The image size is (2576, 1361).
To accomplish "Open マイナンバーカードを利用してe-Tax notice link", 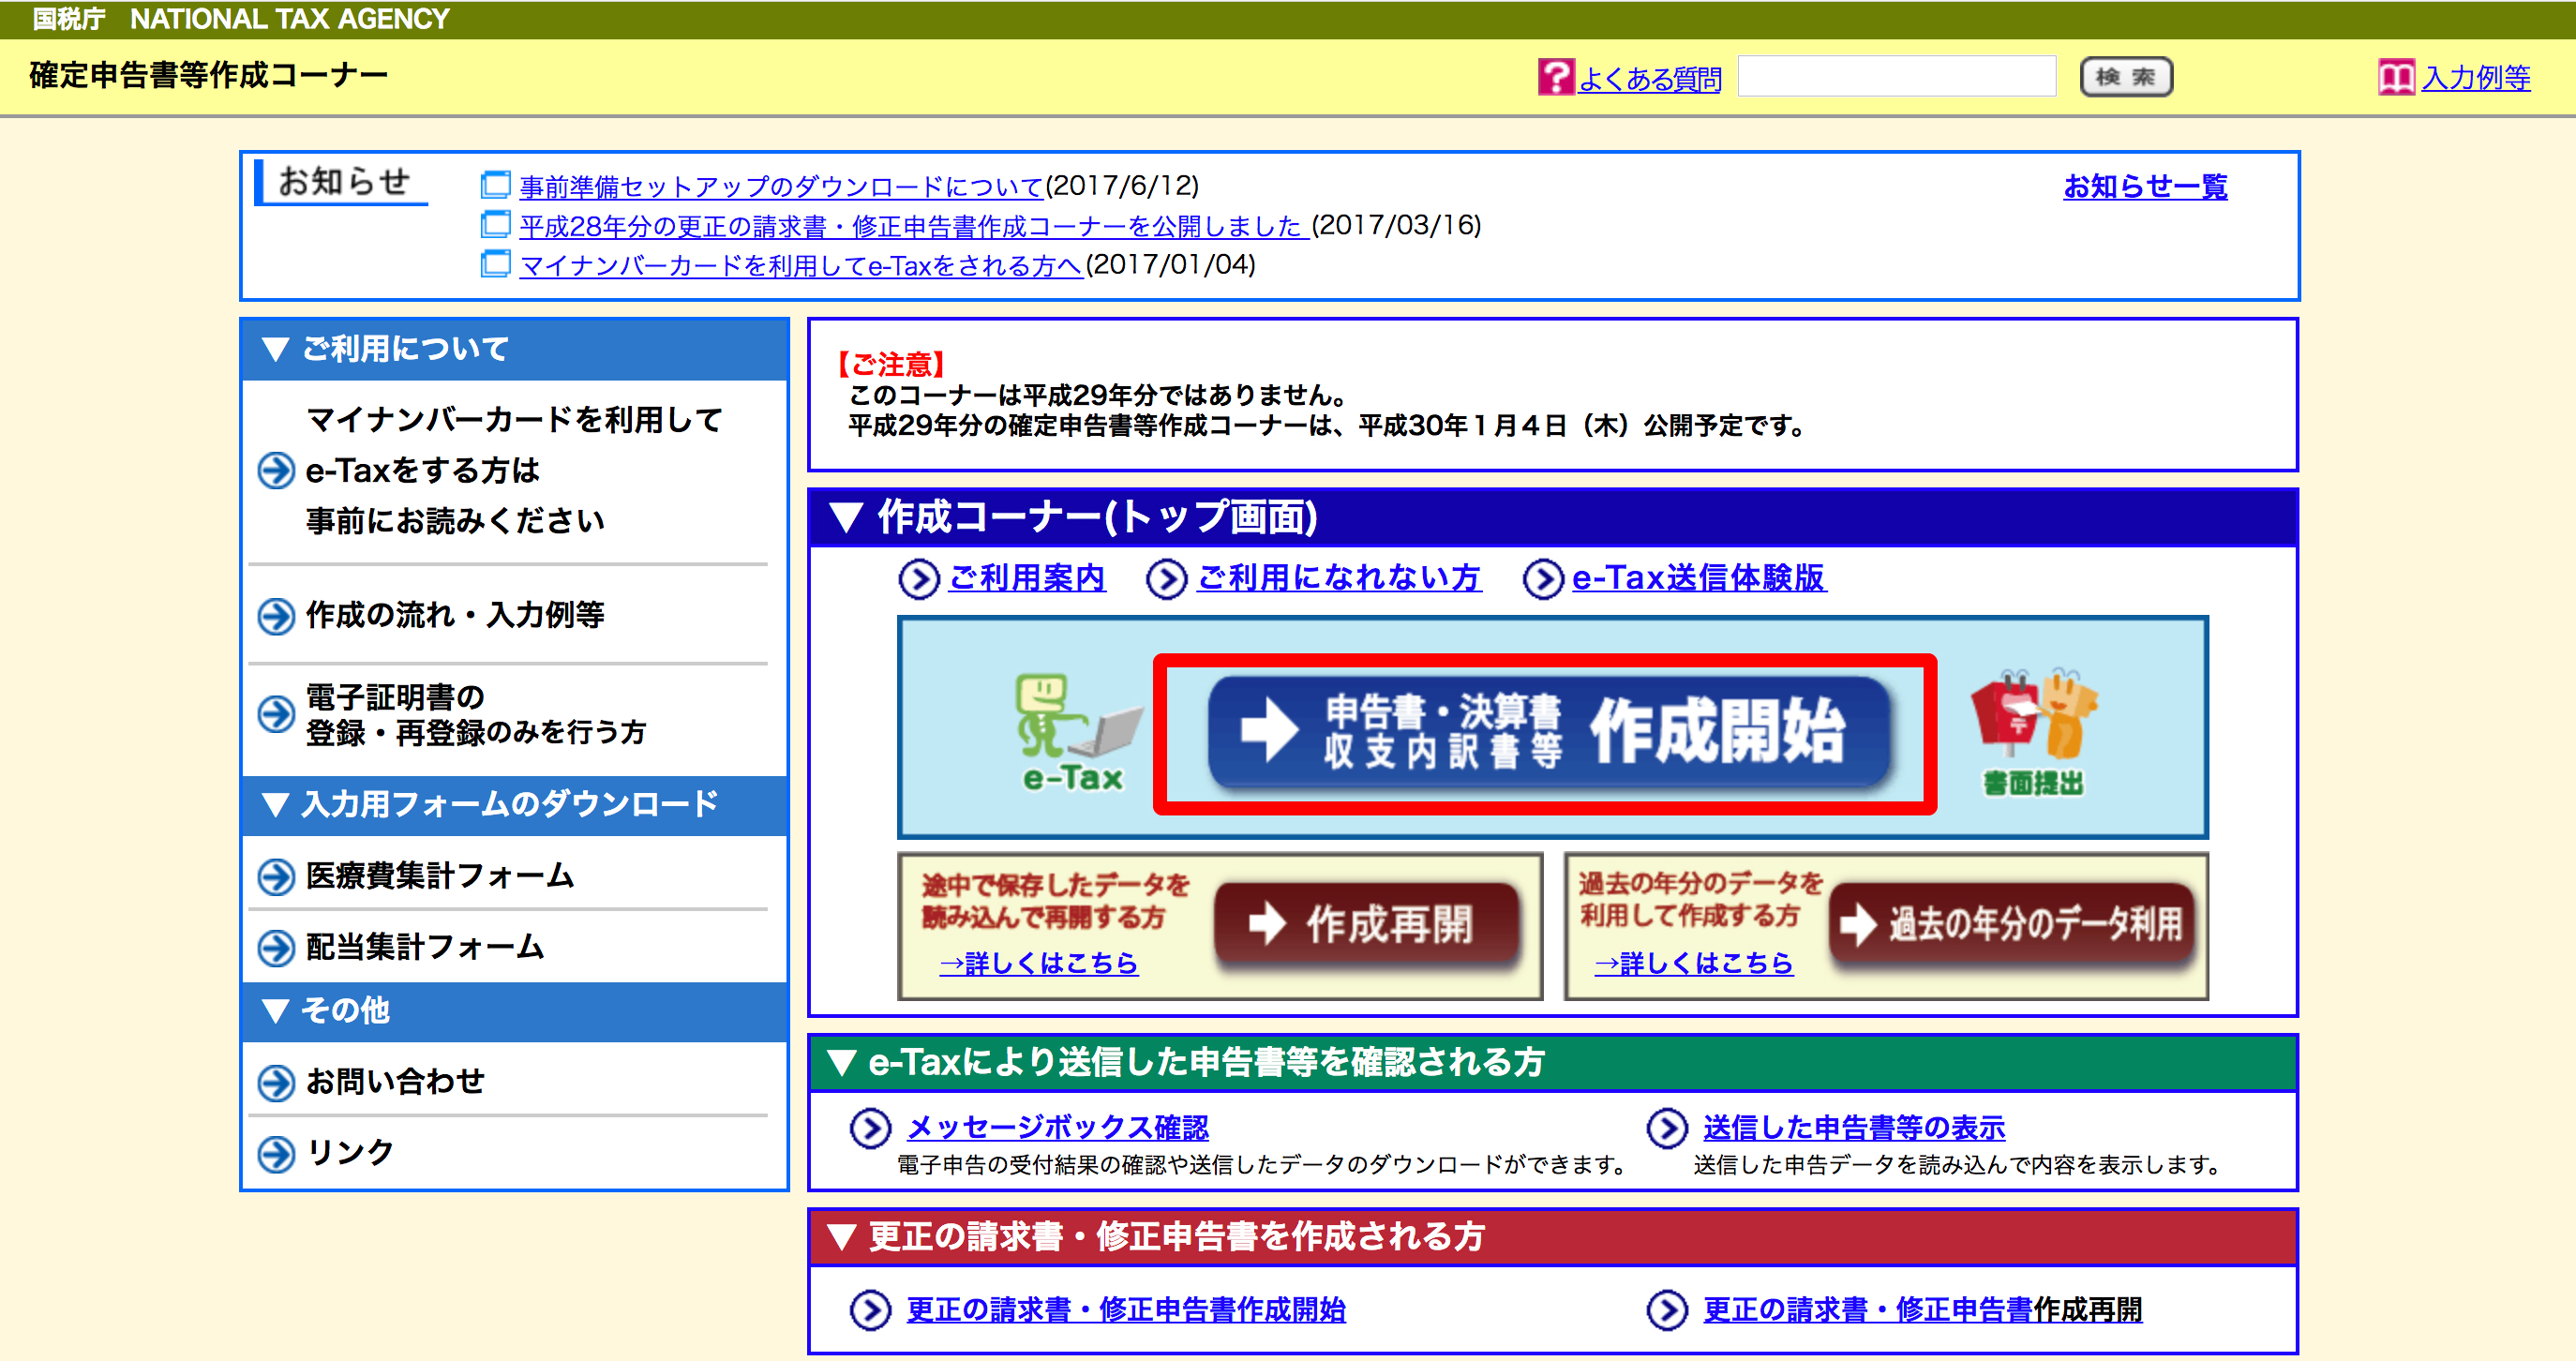I will click(x=801, y=266).
